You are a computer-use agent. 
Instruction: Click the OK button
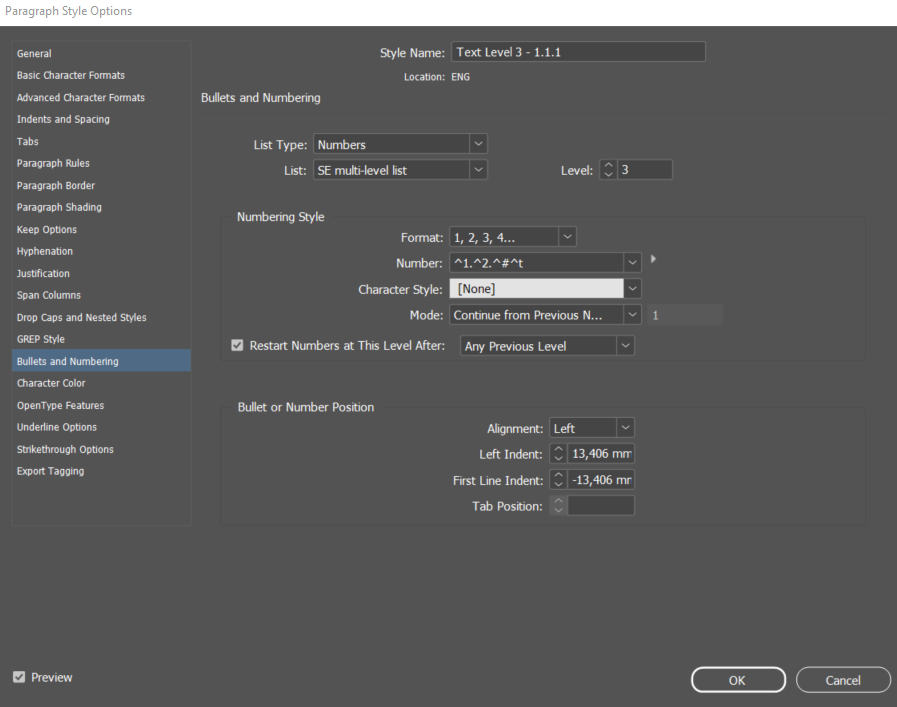738,679
